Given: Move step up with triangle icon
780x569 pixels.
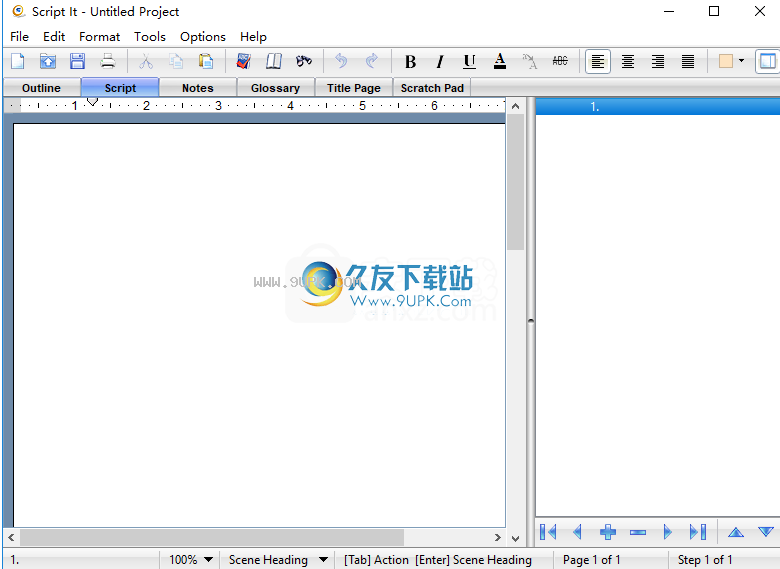Looking at the screenshot, I should click(x=736, y=532).
